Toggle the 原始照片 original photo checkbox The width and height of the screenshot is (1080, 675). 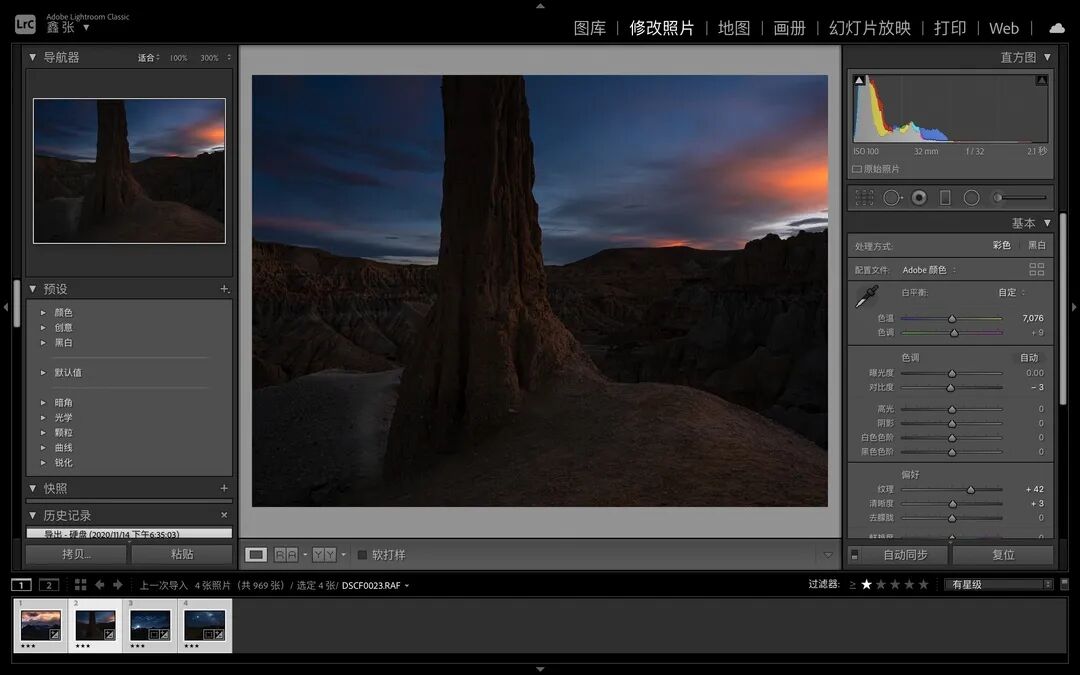pyautogui.click(x=857, y=169)
